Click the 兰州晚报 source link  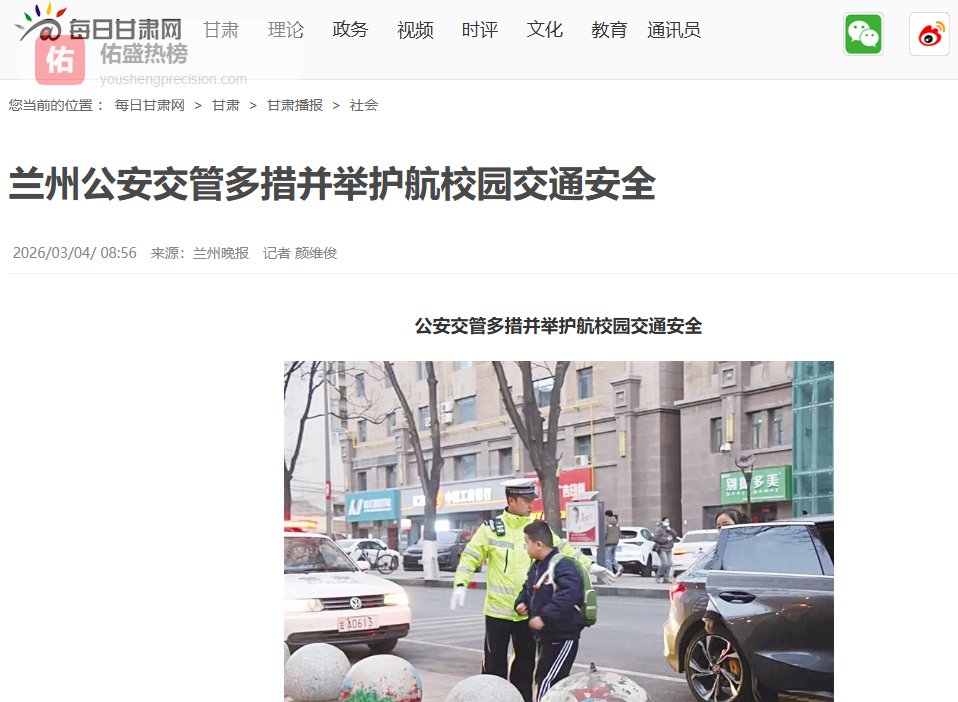pyautogui.click(x=221, y=253)
